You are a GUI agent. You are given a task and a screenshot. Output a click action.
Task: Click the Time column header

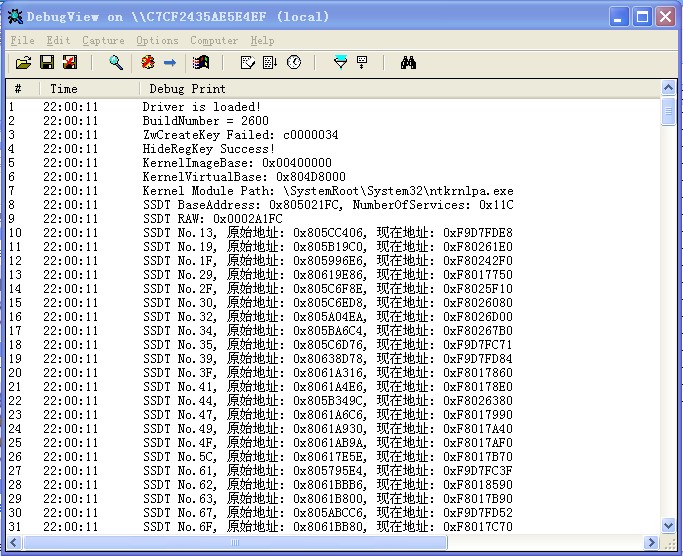(89, 89)
